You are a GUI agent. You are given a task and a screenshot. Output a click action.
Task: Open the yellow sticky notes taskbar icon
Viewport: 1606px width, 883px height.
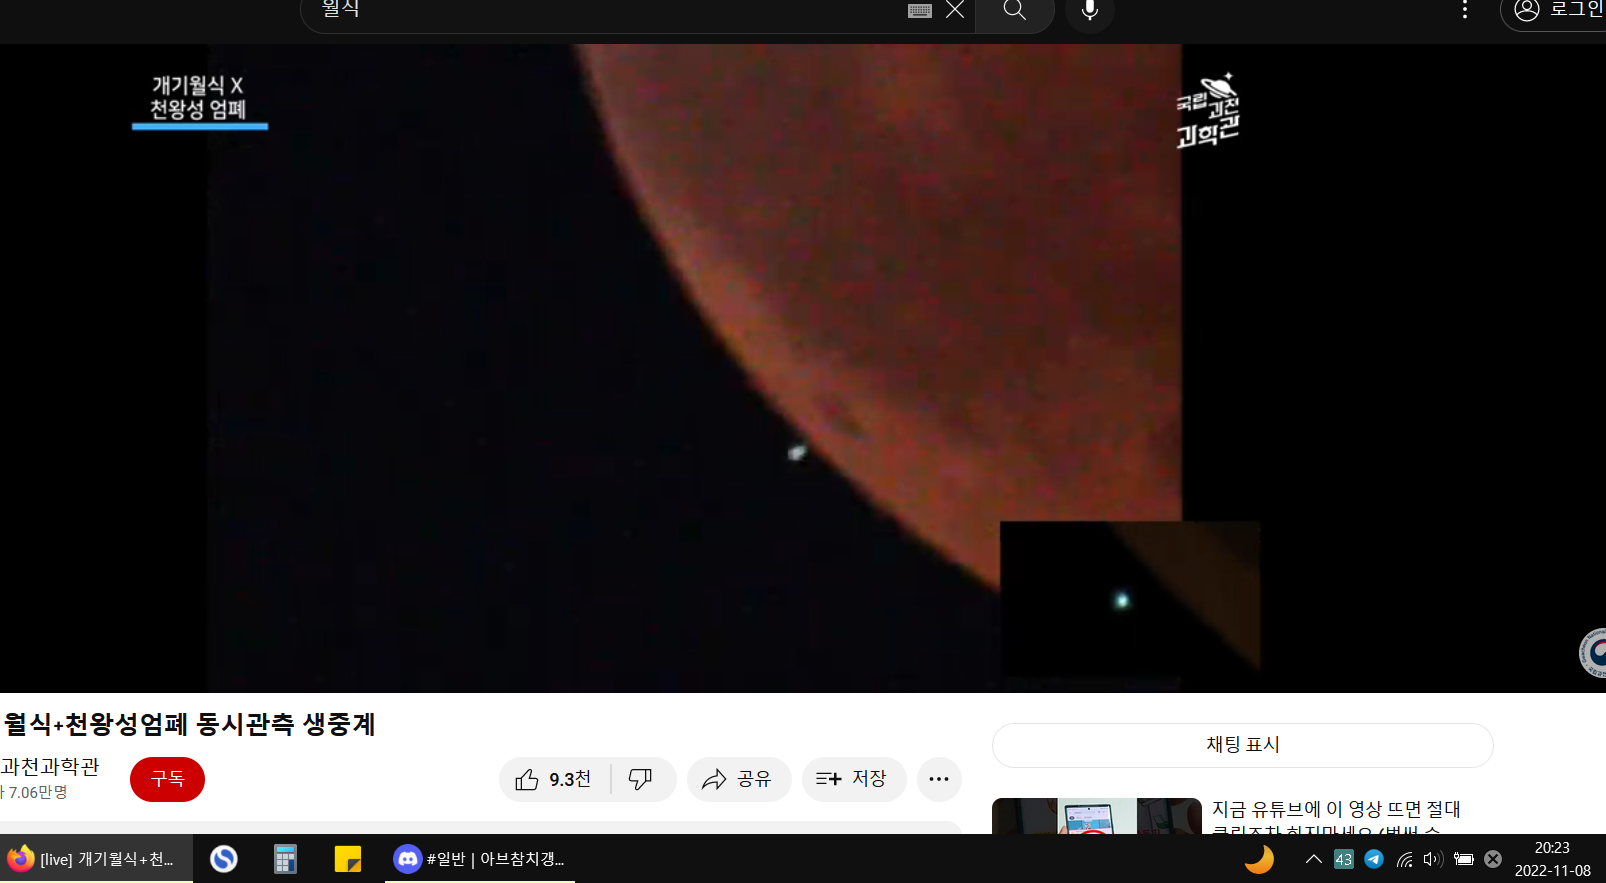[347, 859]
